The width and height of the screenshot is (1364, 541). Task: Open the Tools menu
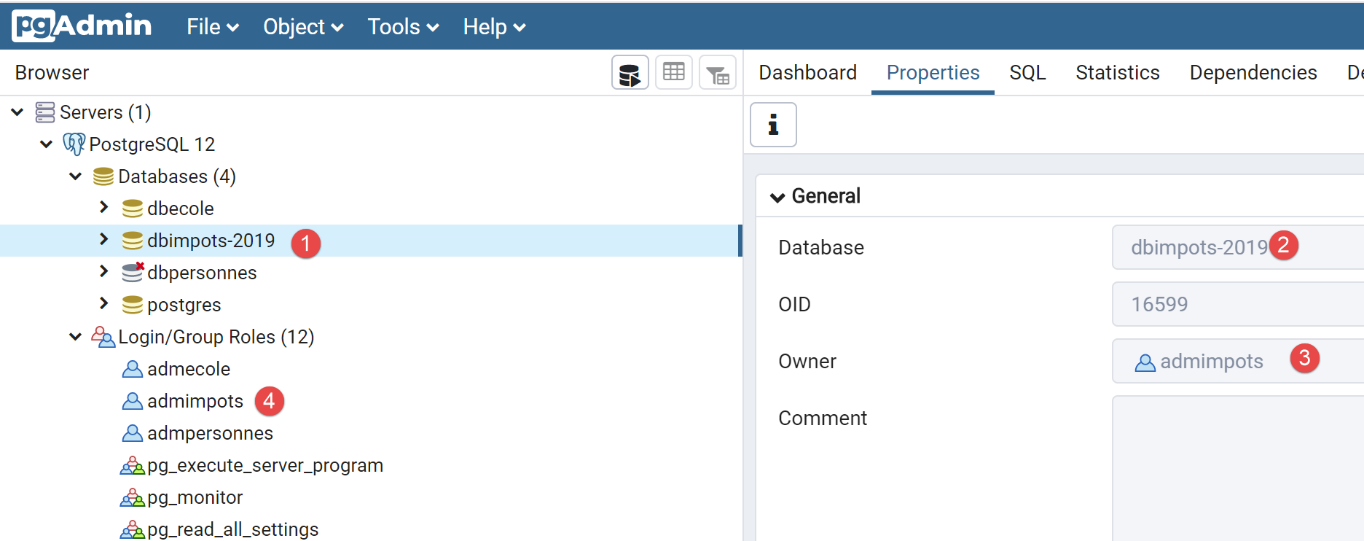[403, 27]
